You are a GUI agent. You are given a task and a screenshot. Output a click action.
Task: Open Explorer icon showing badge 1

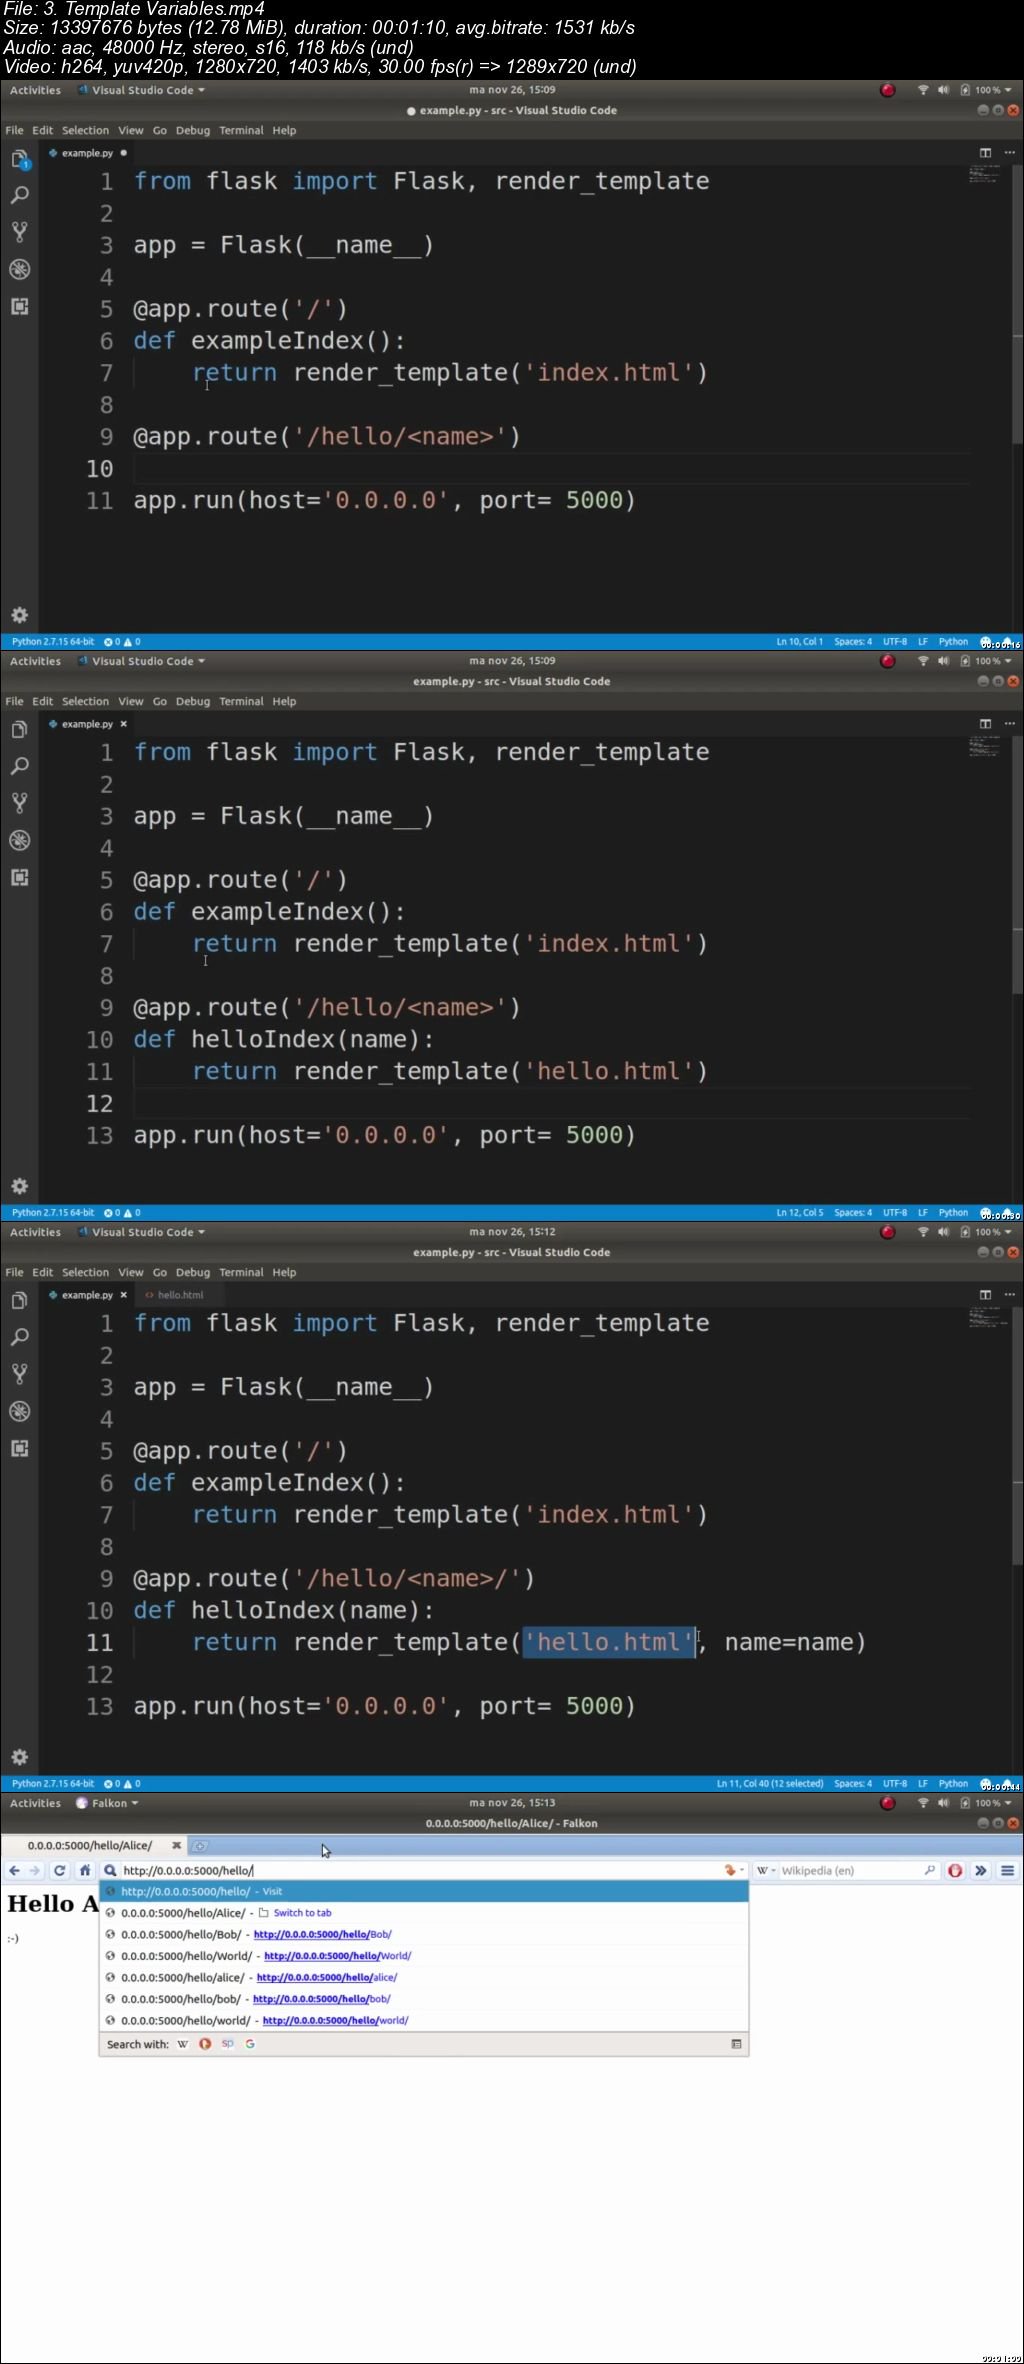(x=19, y=159)
